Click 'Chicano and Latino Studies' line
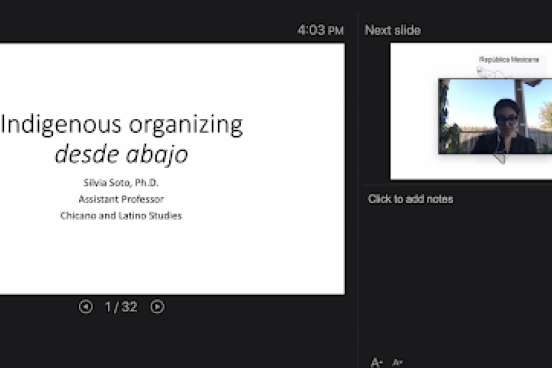Screen dimensions: 552x368 121,216
